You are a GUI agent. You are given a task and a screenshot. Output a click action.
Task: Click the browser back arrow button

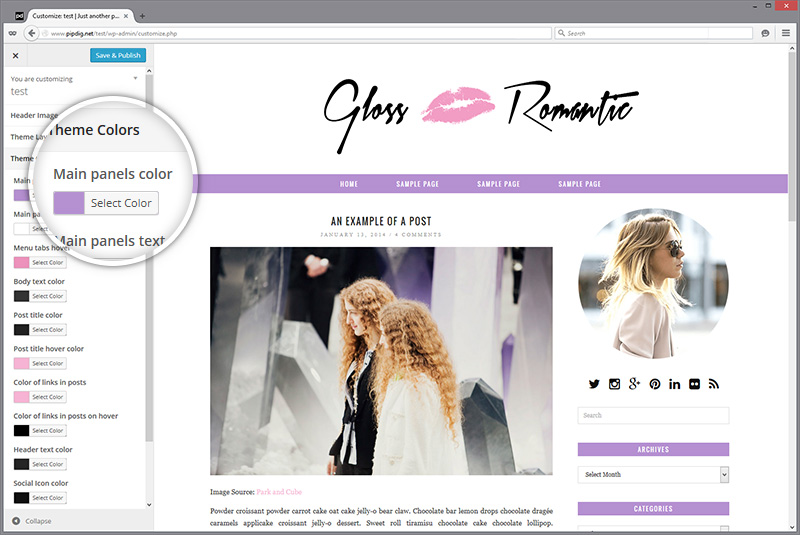pyautogui.click(x=32, y=33)
